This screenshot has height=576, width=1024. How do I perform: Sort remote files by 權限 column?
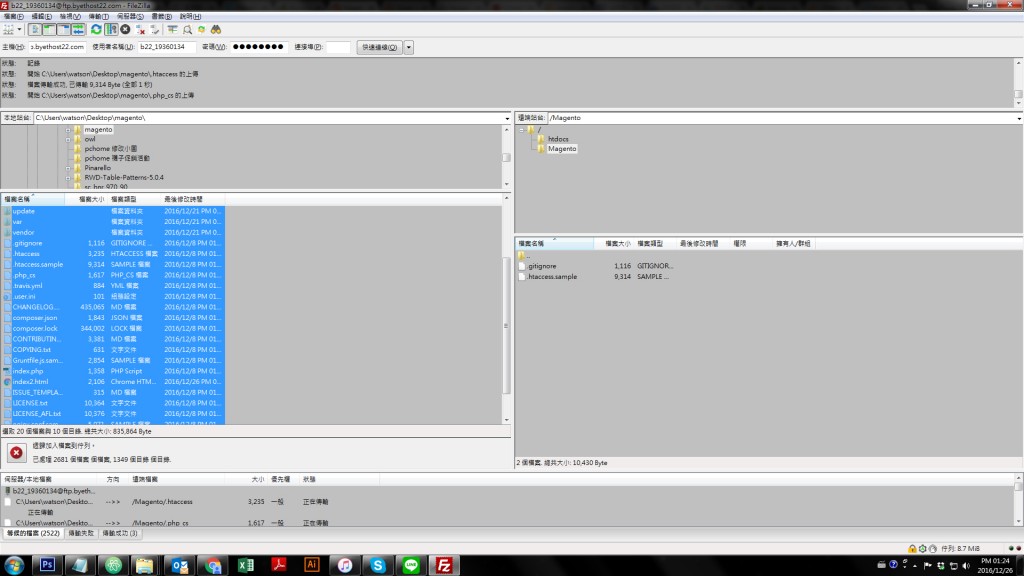point(750,244)
